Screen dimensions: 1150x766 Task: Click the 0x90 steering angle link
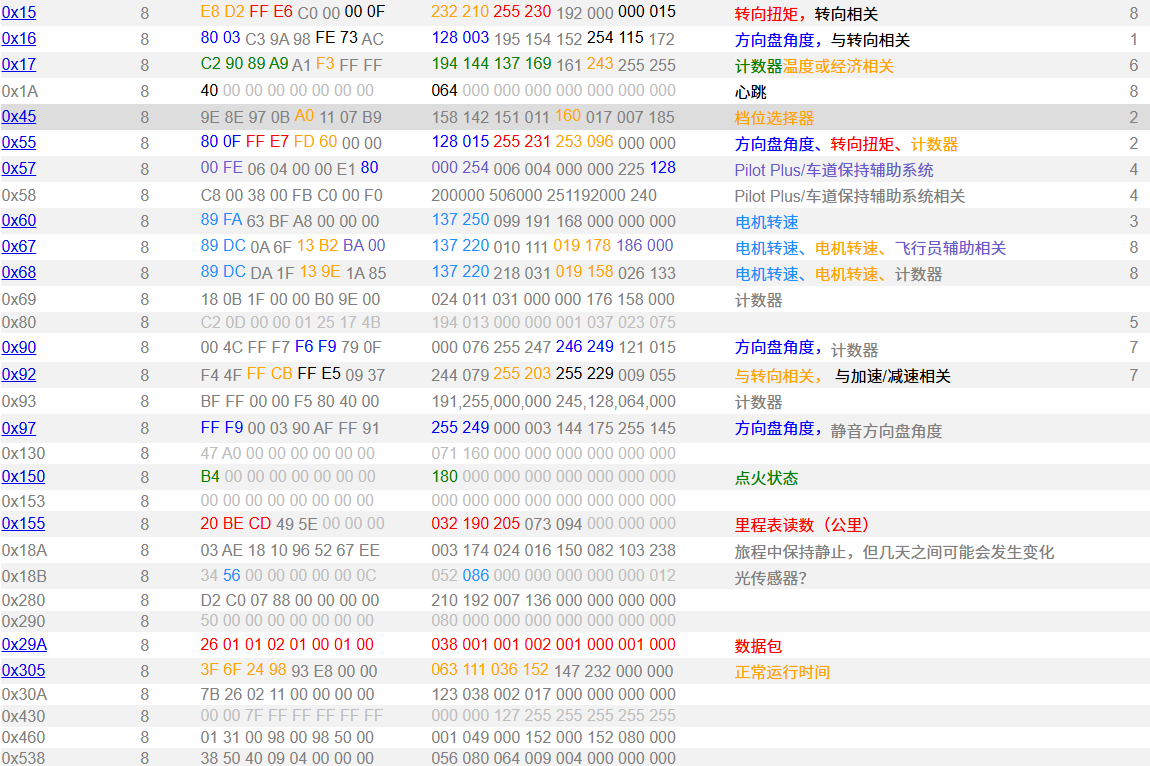[19, 347]
